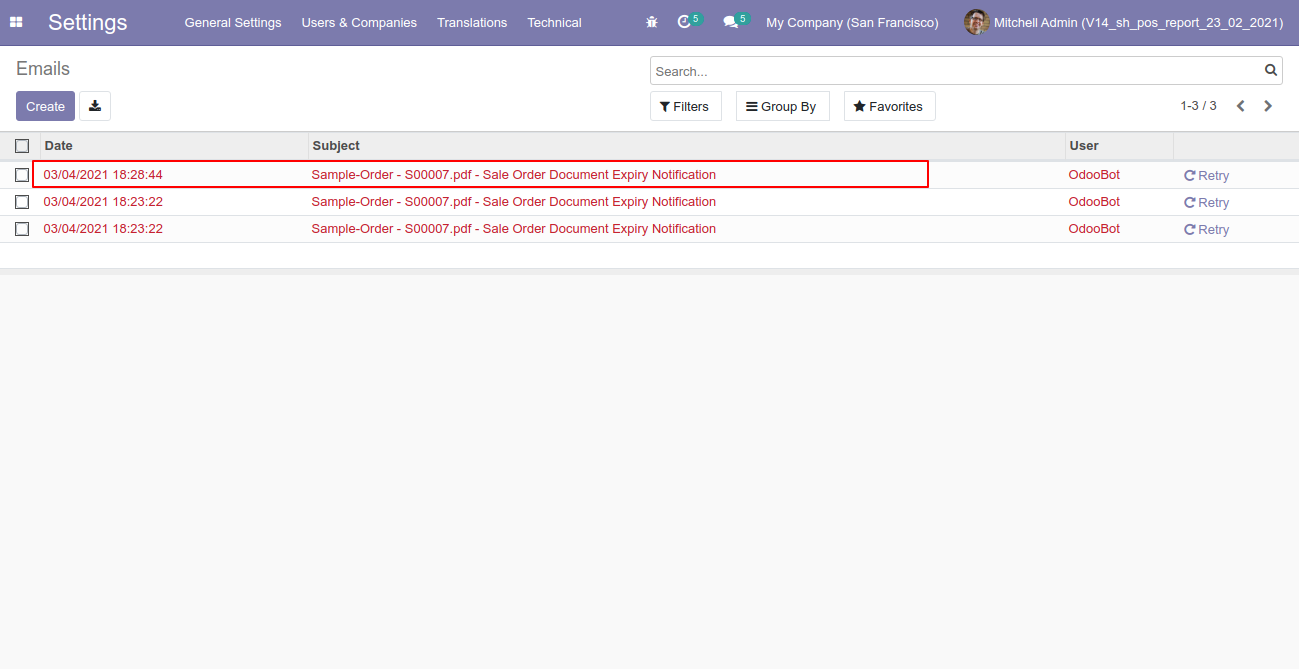This screenshot has width=1299, height=669.
Task: Open the Filters dropdown
Action: click(x=686, y=106)
